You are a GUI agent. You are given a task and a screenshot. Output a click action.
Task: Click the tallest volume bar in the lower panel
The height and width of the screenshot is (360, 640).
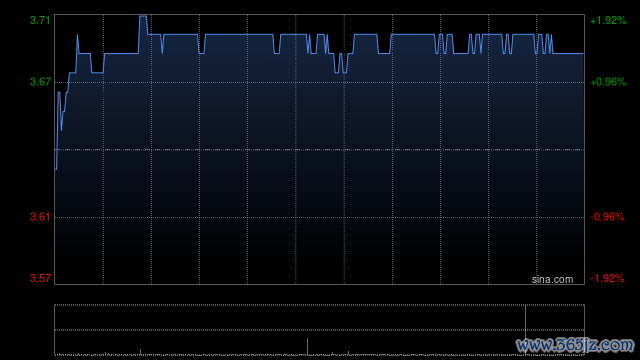525,329
